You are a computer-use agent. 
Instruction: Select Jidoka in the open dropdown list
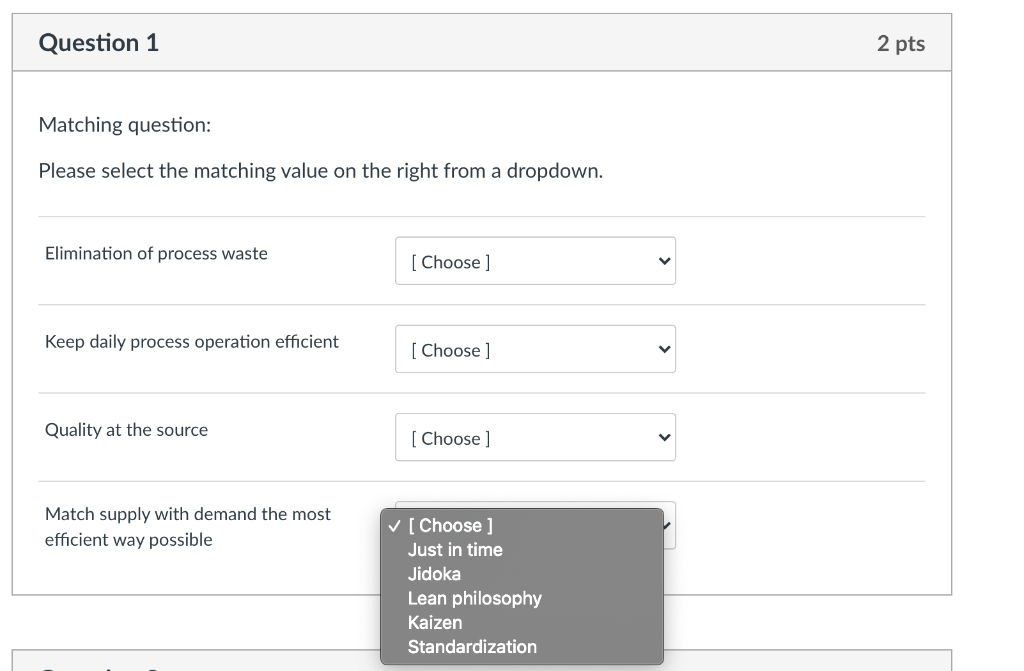pos(434,574)
